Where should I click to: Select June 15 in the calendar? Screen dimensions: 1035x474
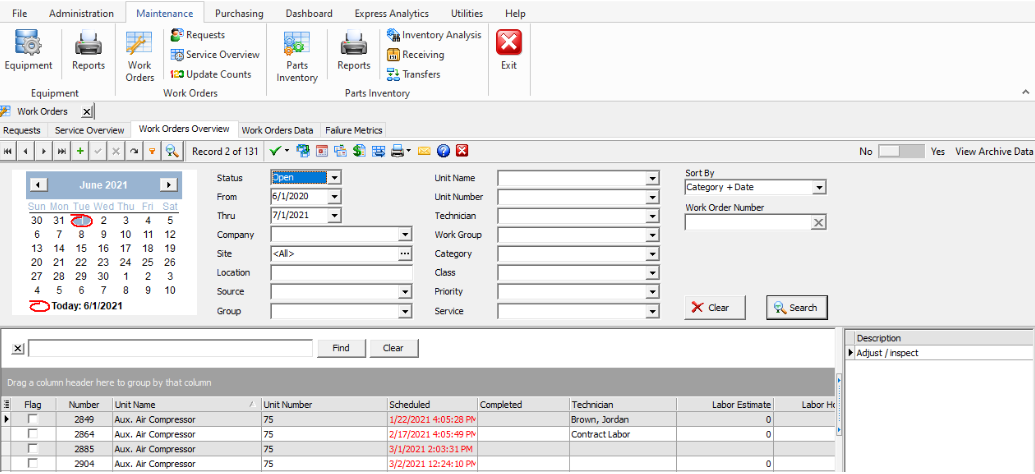[x=81, y=248]
